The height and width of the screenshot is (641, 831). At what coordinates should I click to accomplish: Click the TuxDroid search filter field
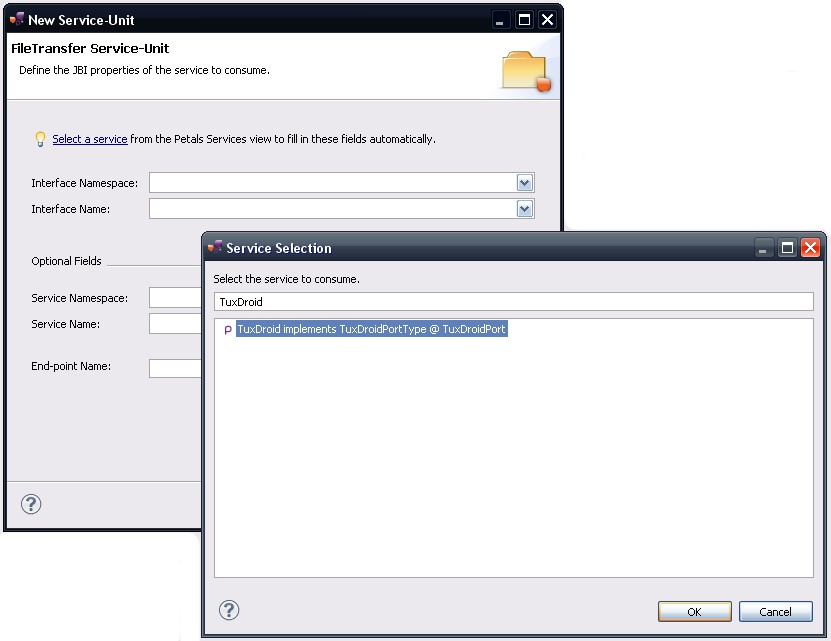click(x=513, y=301)
